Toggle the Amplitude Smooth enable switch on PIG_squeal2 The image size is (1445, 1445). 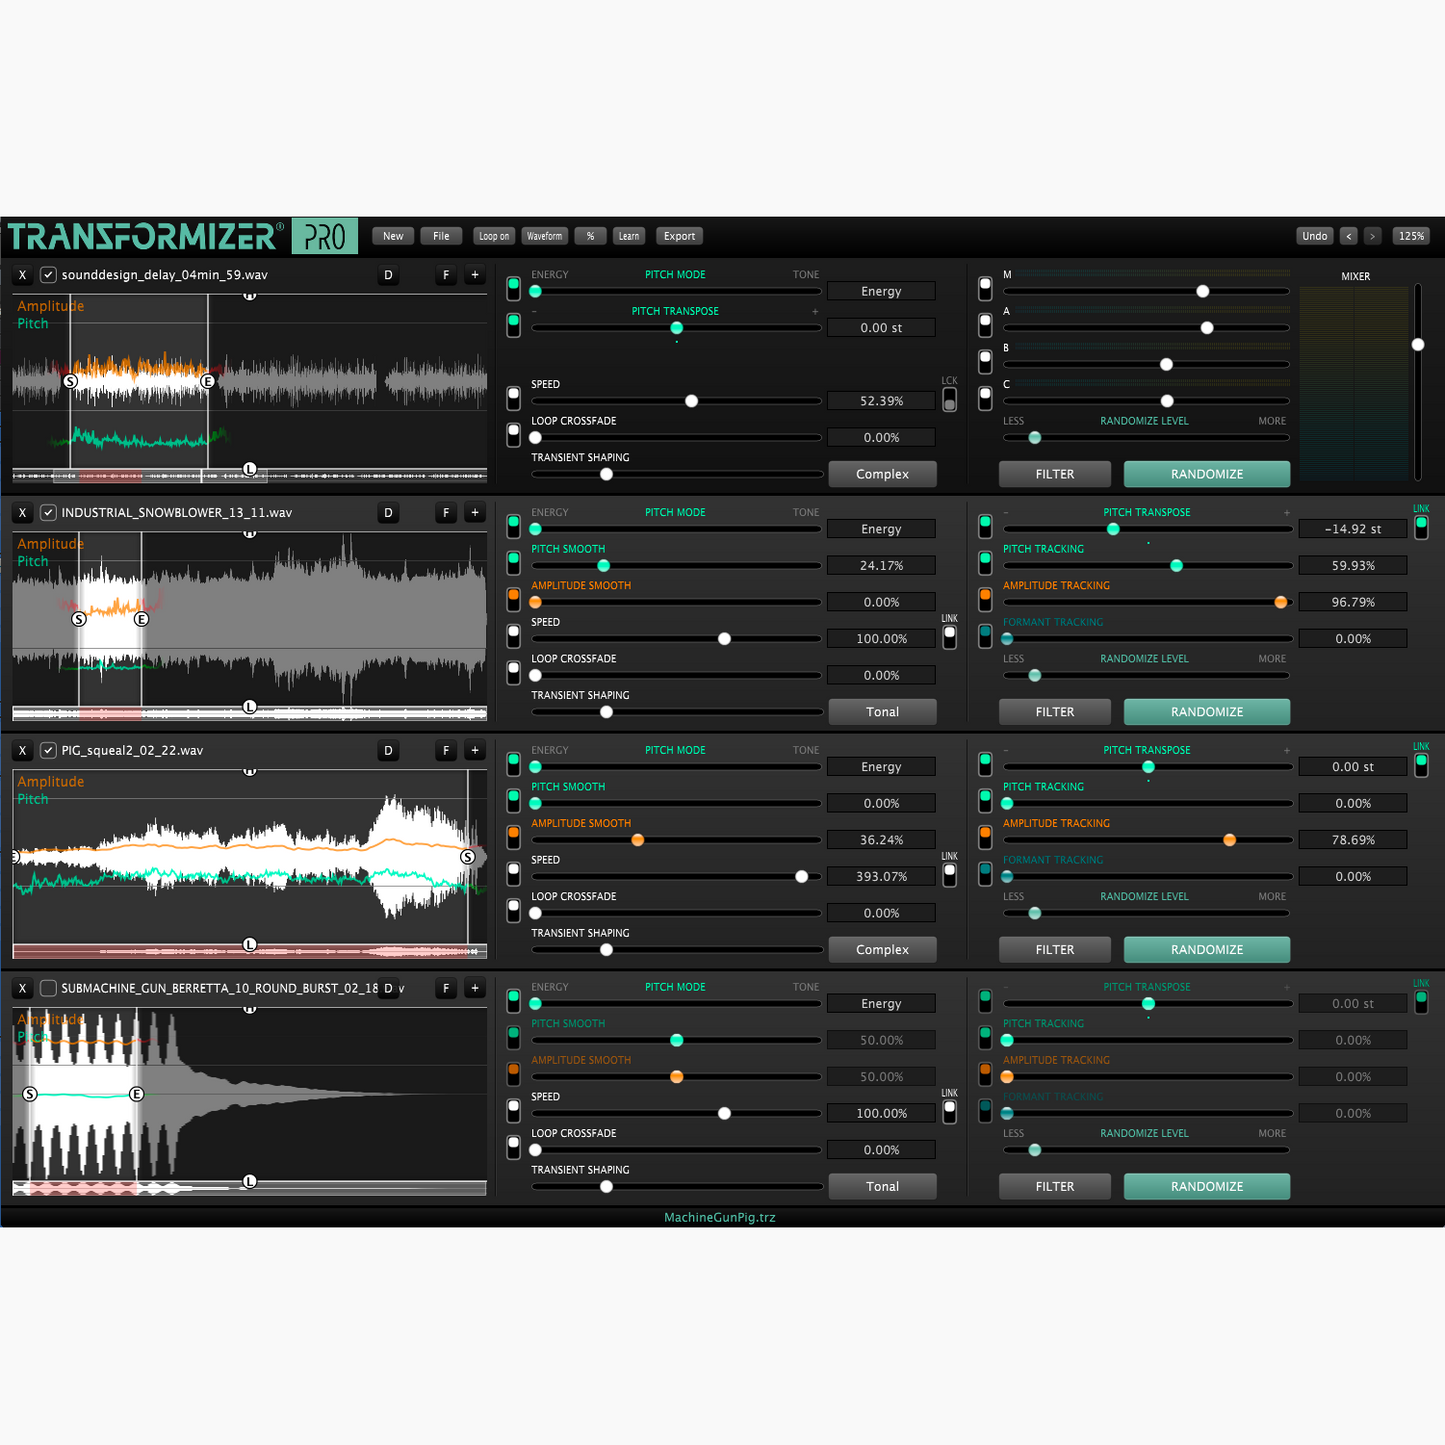click(x=513, y=836)
